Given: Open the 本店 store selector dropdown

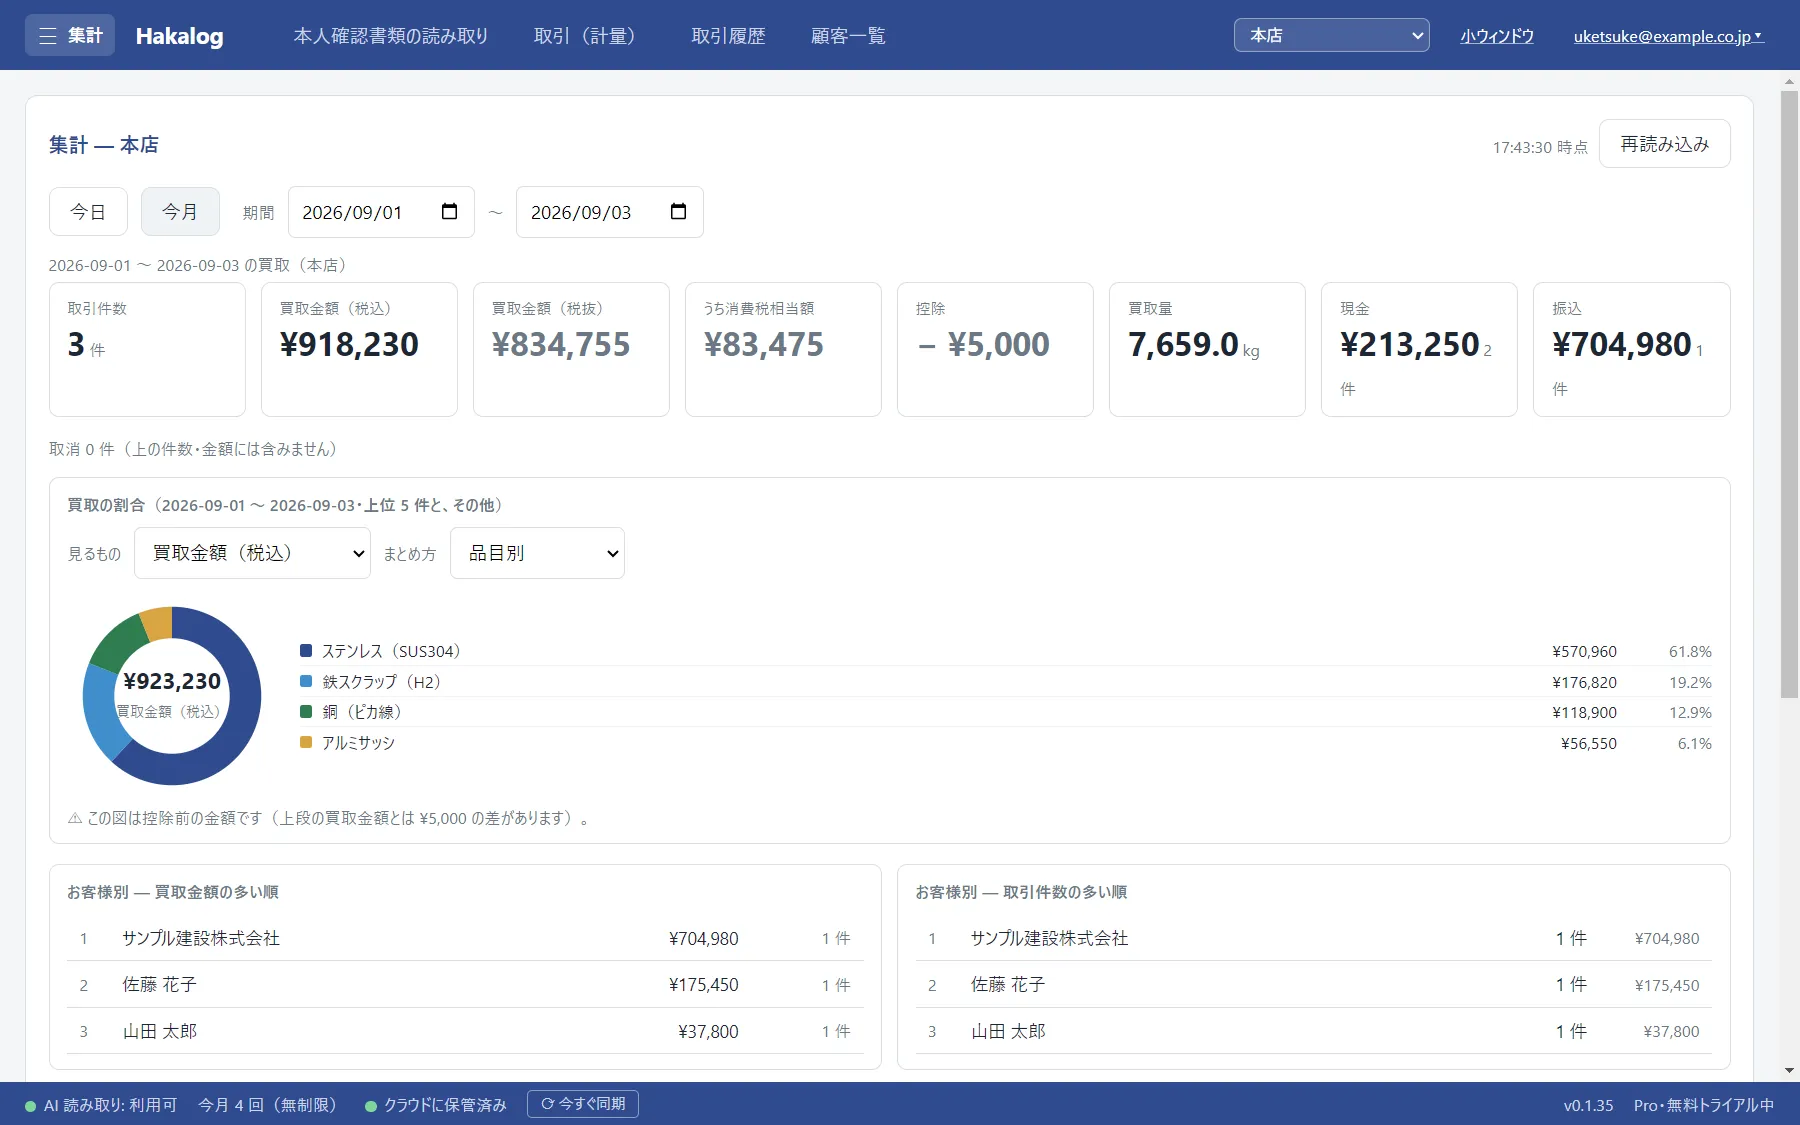Looking at the screenshot, I should tap(1331, 35).
